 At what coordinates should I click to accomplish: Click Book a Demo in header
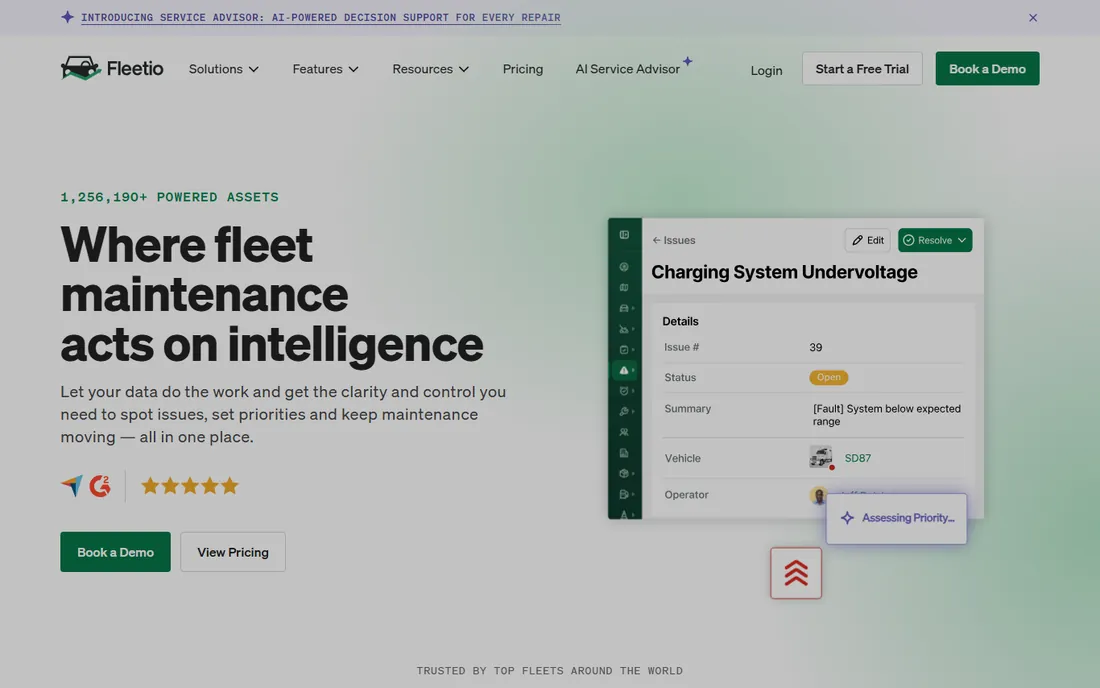click(987, 69)
